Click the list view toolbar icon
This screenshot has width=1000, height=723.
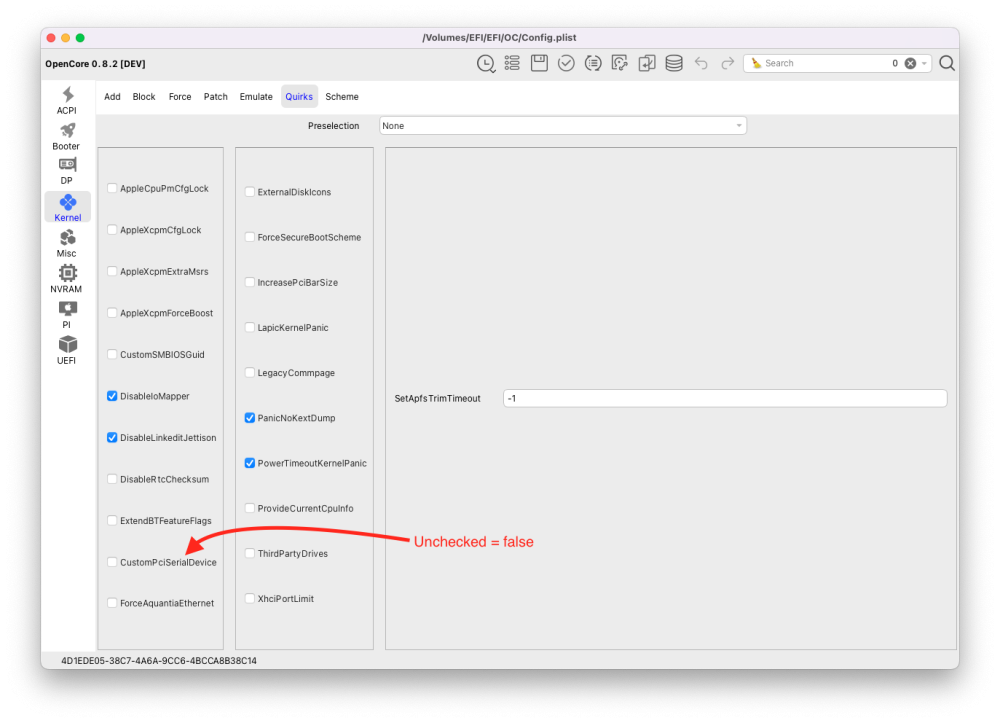pos(512,63)
